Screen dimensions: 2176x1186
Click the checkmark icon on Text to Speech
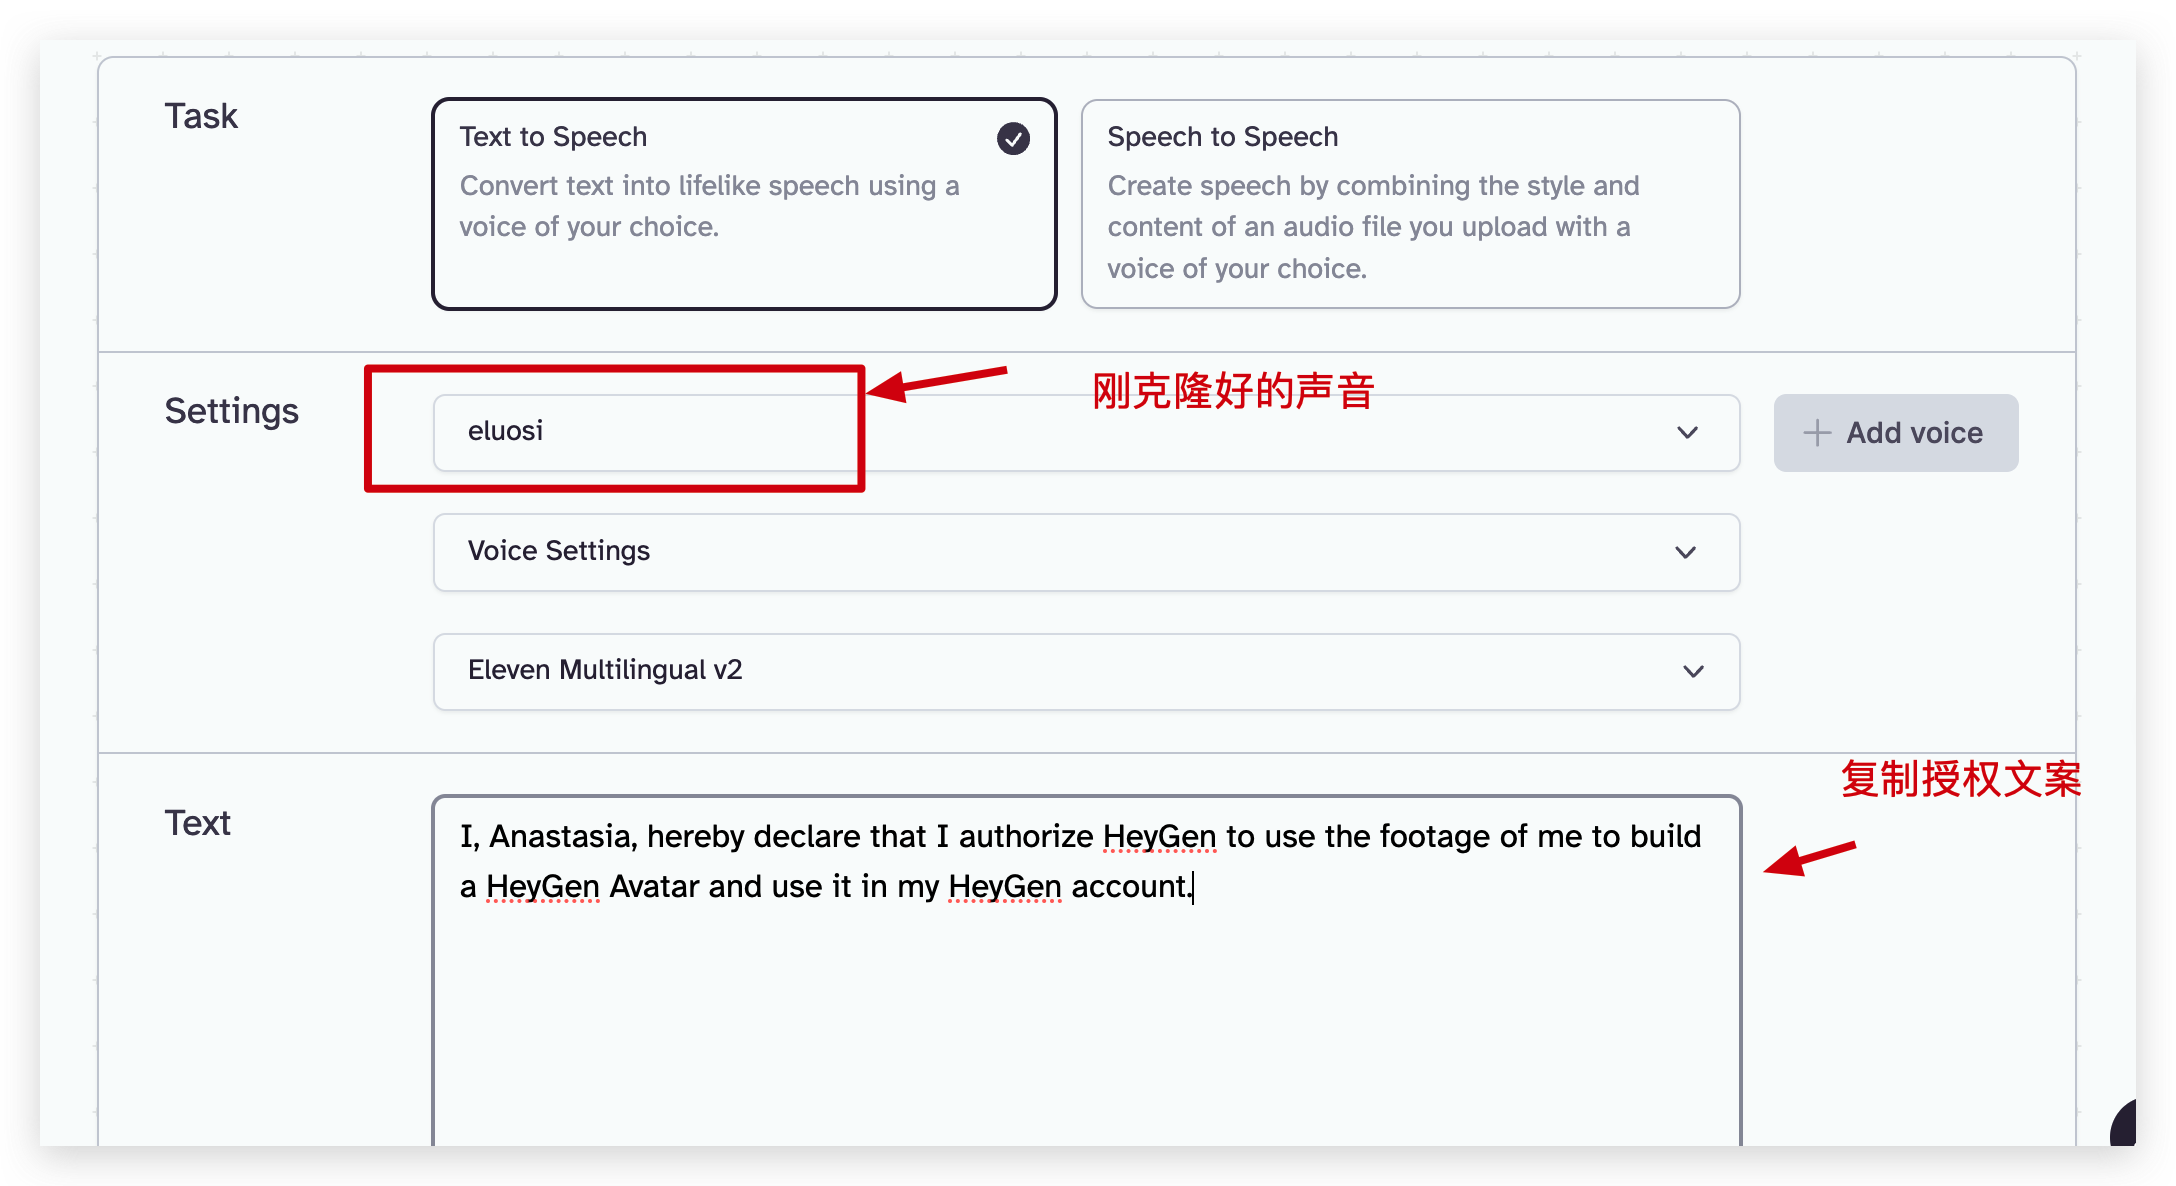tap(1013, 138)
